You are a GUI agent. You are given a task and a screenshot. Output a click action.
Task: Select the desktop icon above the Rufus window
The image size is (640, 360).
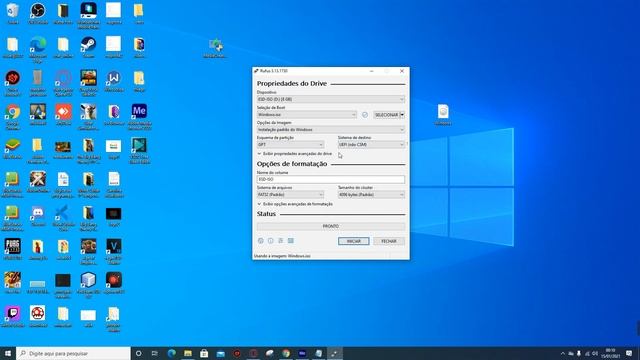(x=215, y=48)
